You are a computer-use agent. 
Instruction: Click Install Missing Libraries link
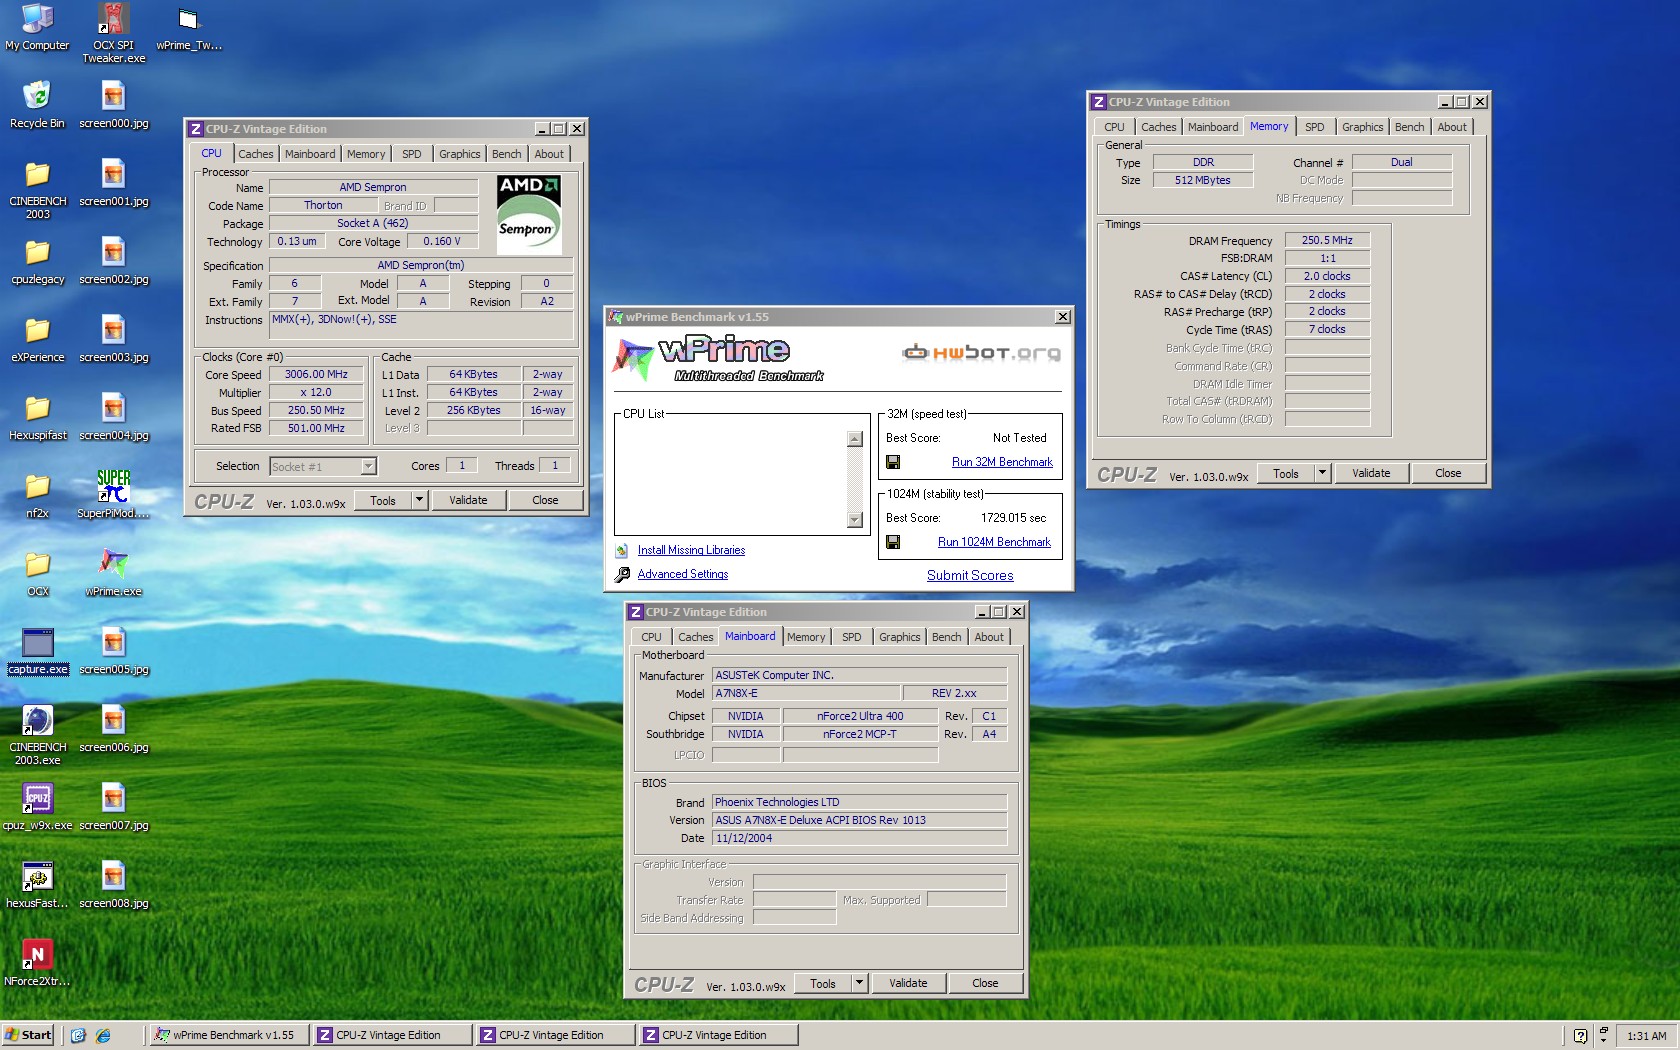(x=691, y=550)
